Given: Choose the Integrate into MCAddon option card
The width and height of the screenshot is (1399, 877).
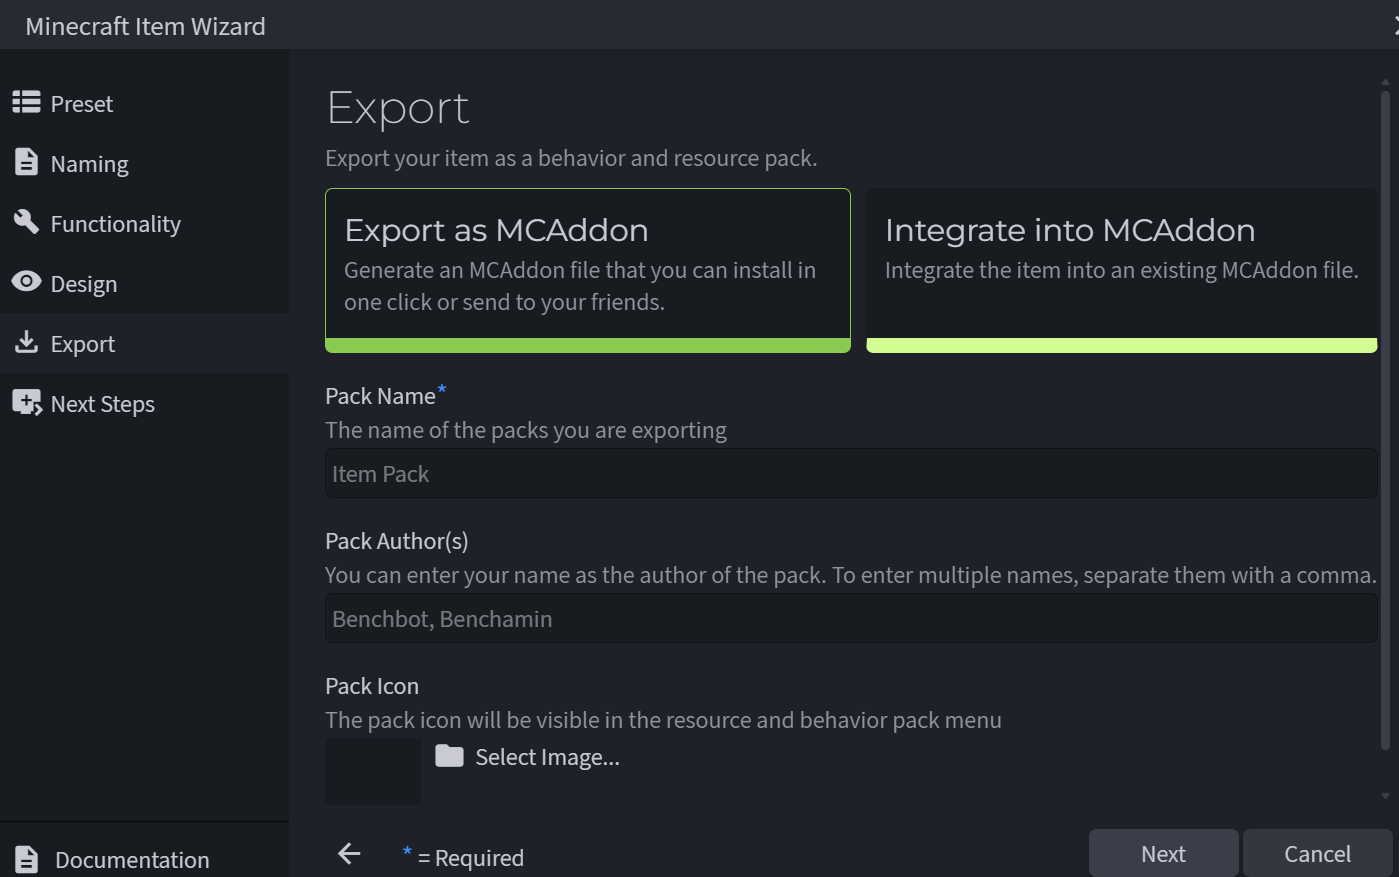Looking at the screenshot, I should click(1122, 270).
